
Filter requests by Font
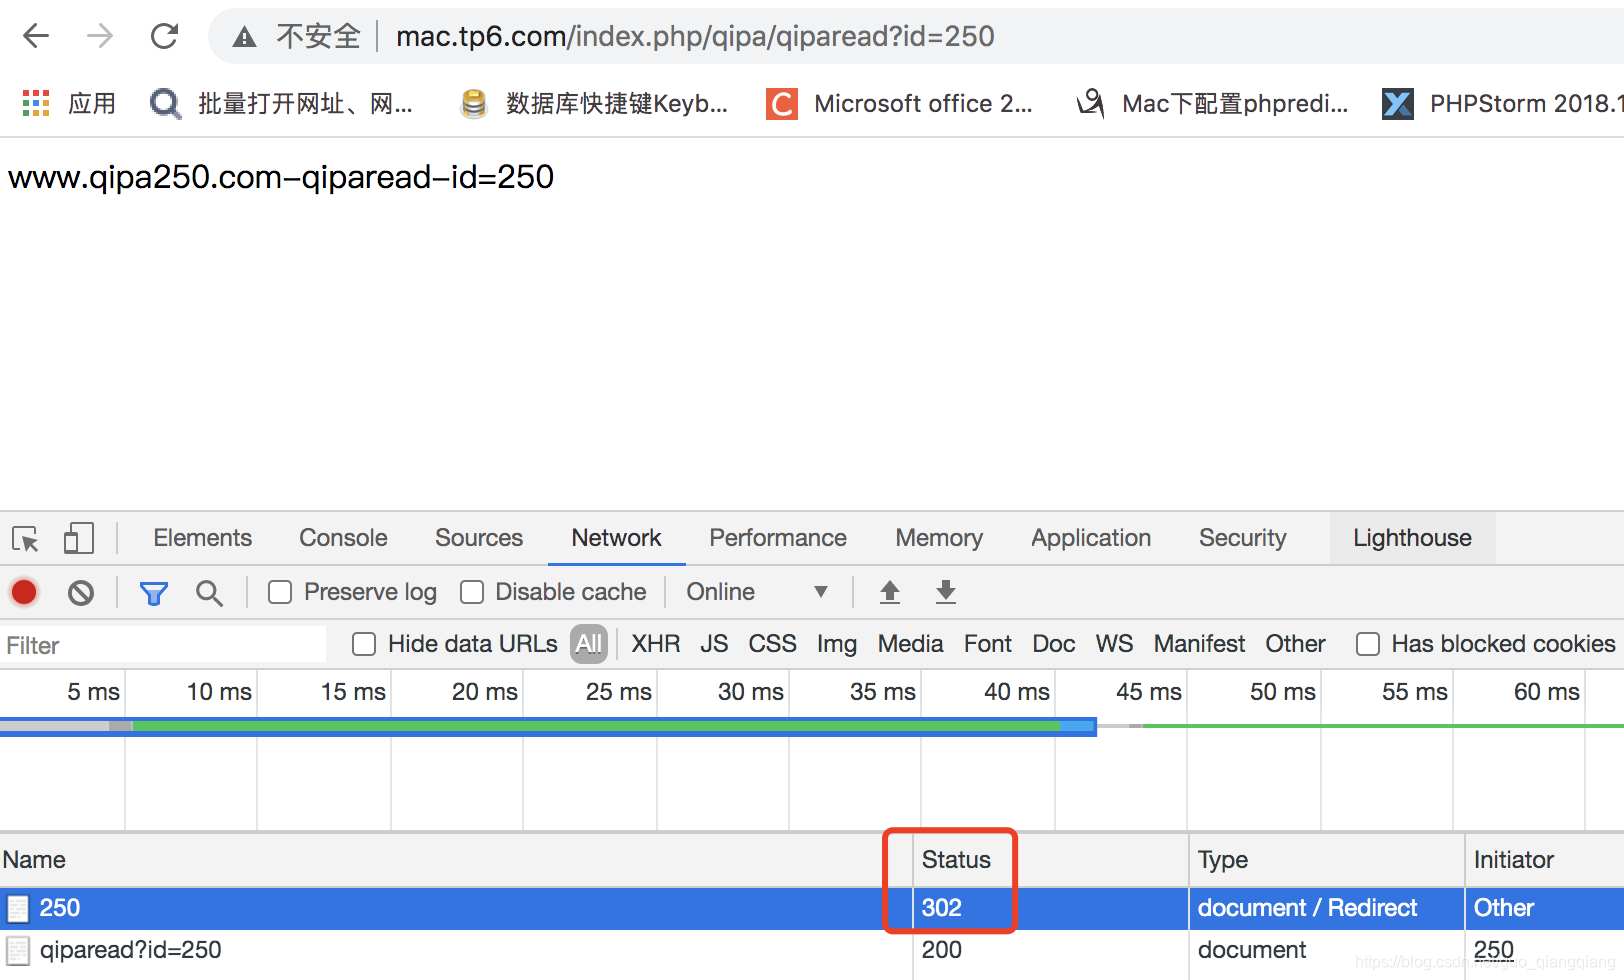[987, 644]
